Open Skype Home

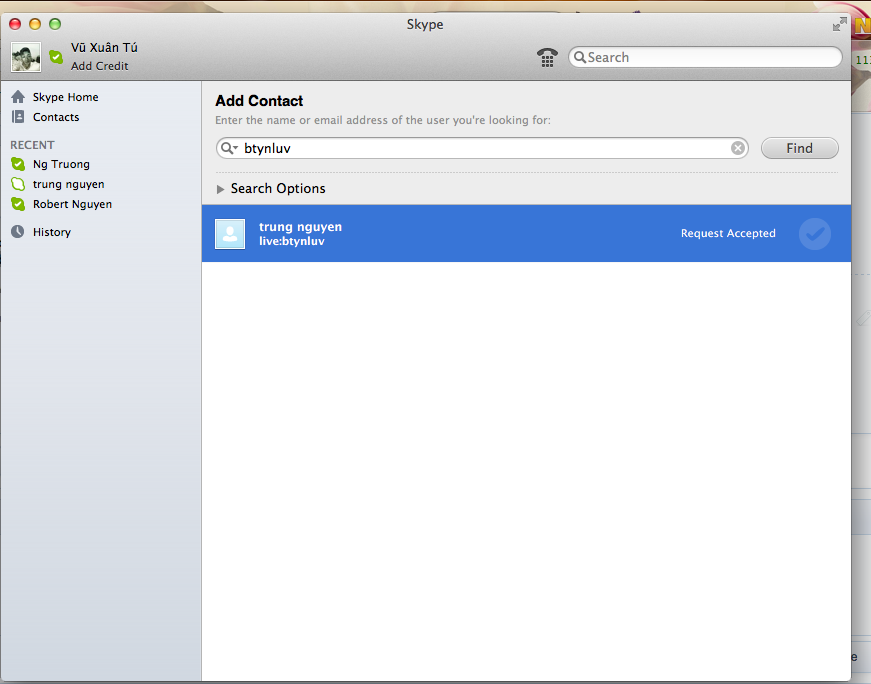[x=66, y=97]
